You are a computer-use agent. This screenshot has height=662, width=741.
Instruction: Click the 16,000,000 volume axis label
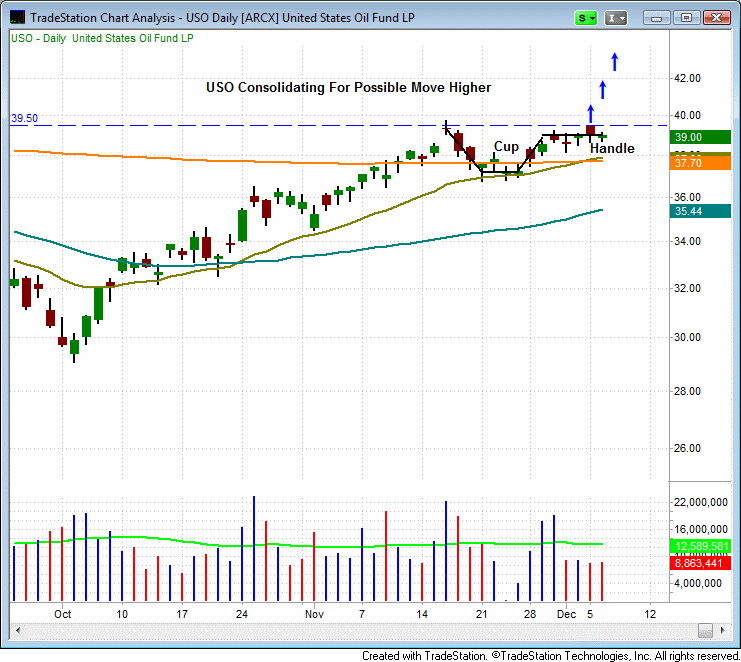coord(700,529)
